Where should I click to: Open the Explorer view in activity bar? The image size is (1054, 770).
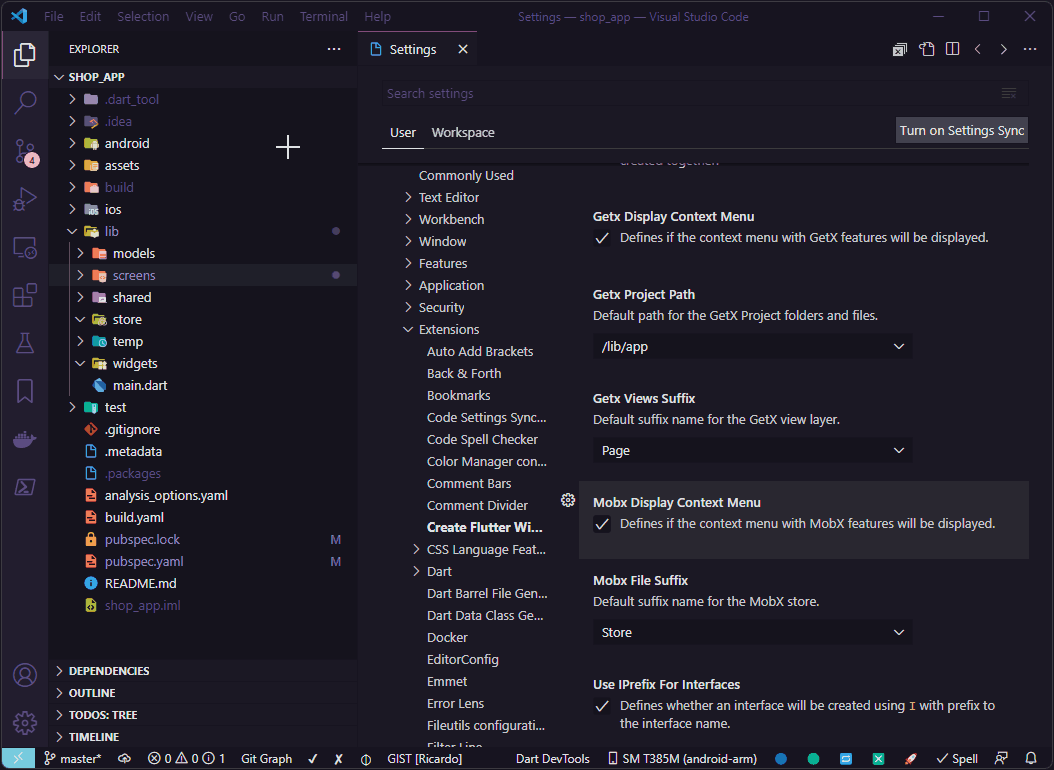[x=25, y=54]
